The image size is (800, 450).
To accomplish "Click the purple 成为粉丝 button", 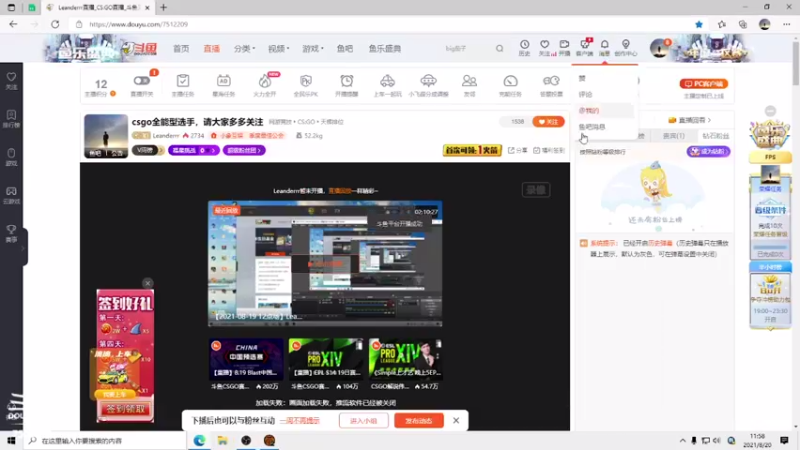I will click(708, 152).
